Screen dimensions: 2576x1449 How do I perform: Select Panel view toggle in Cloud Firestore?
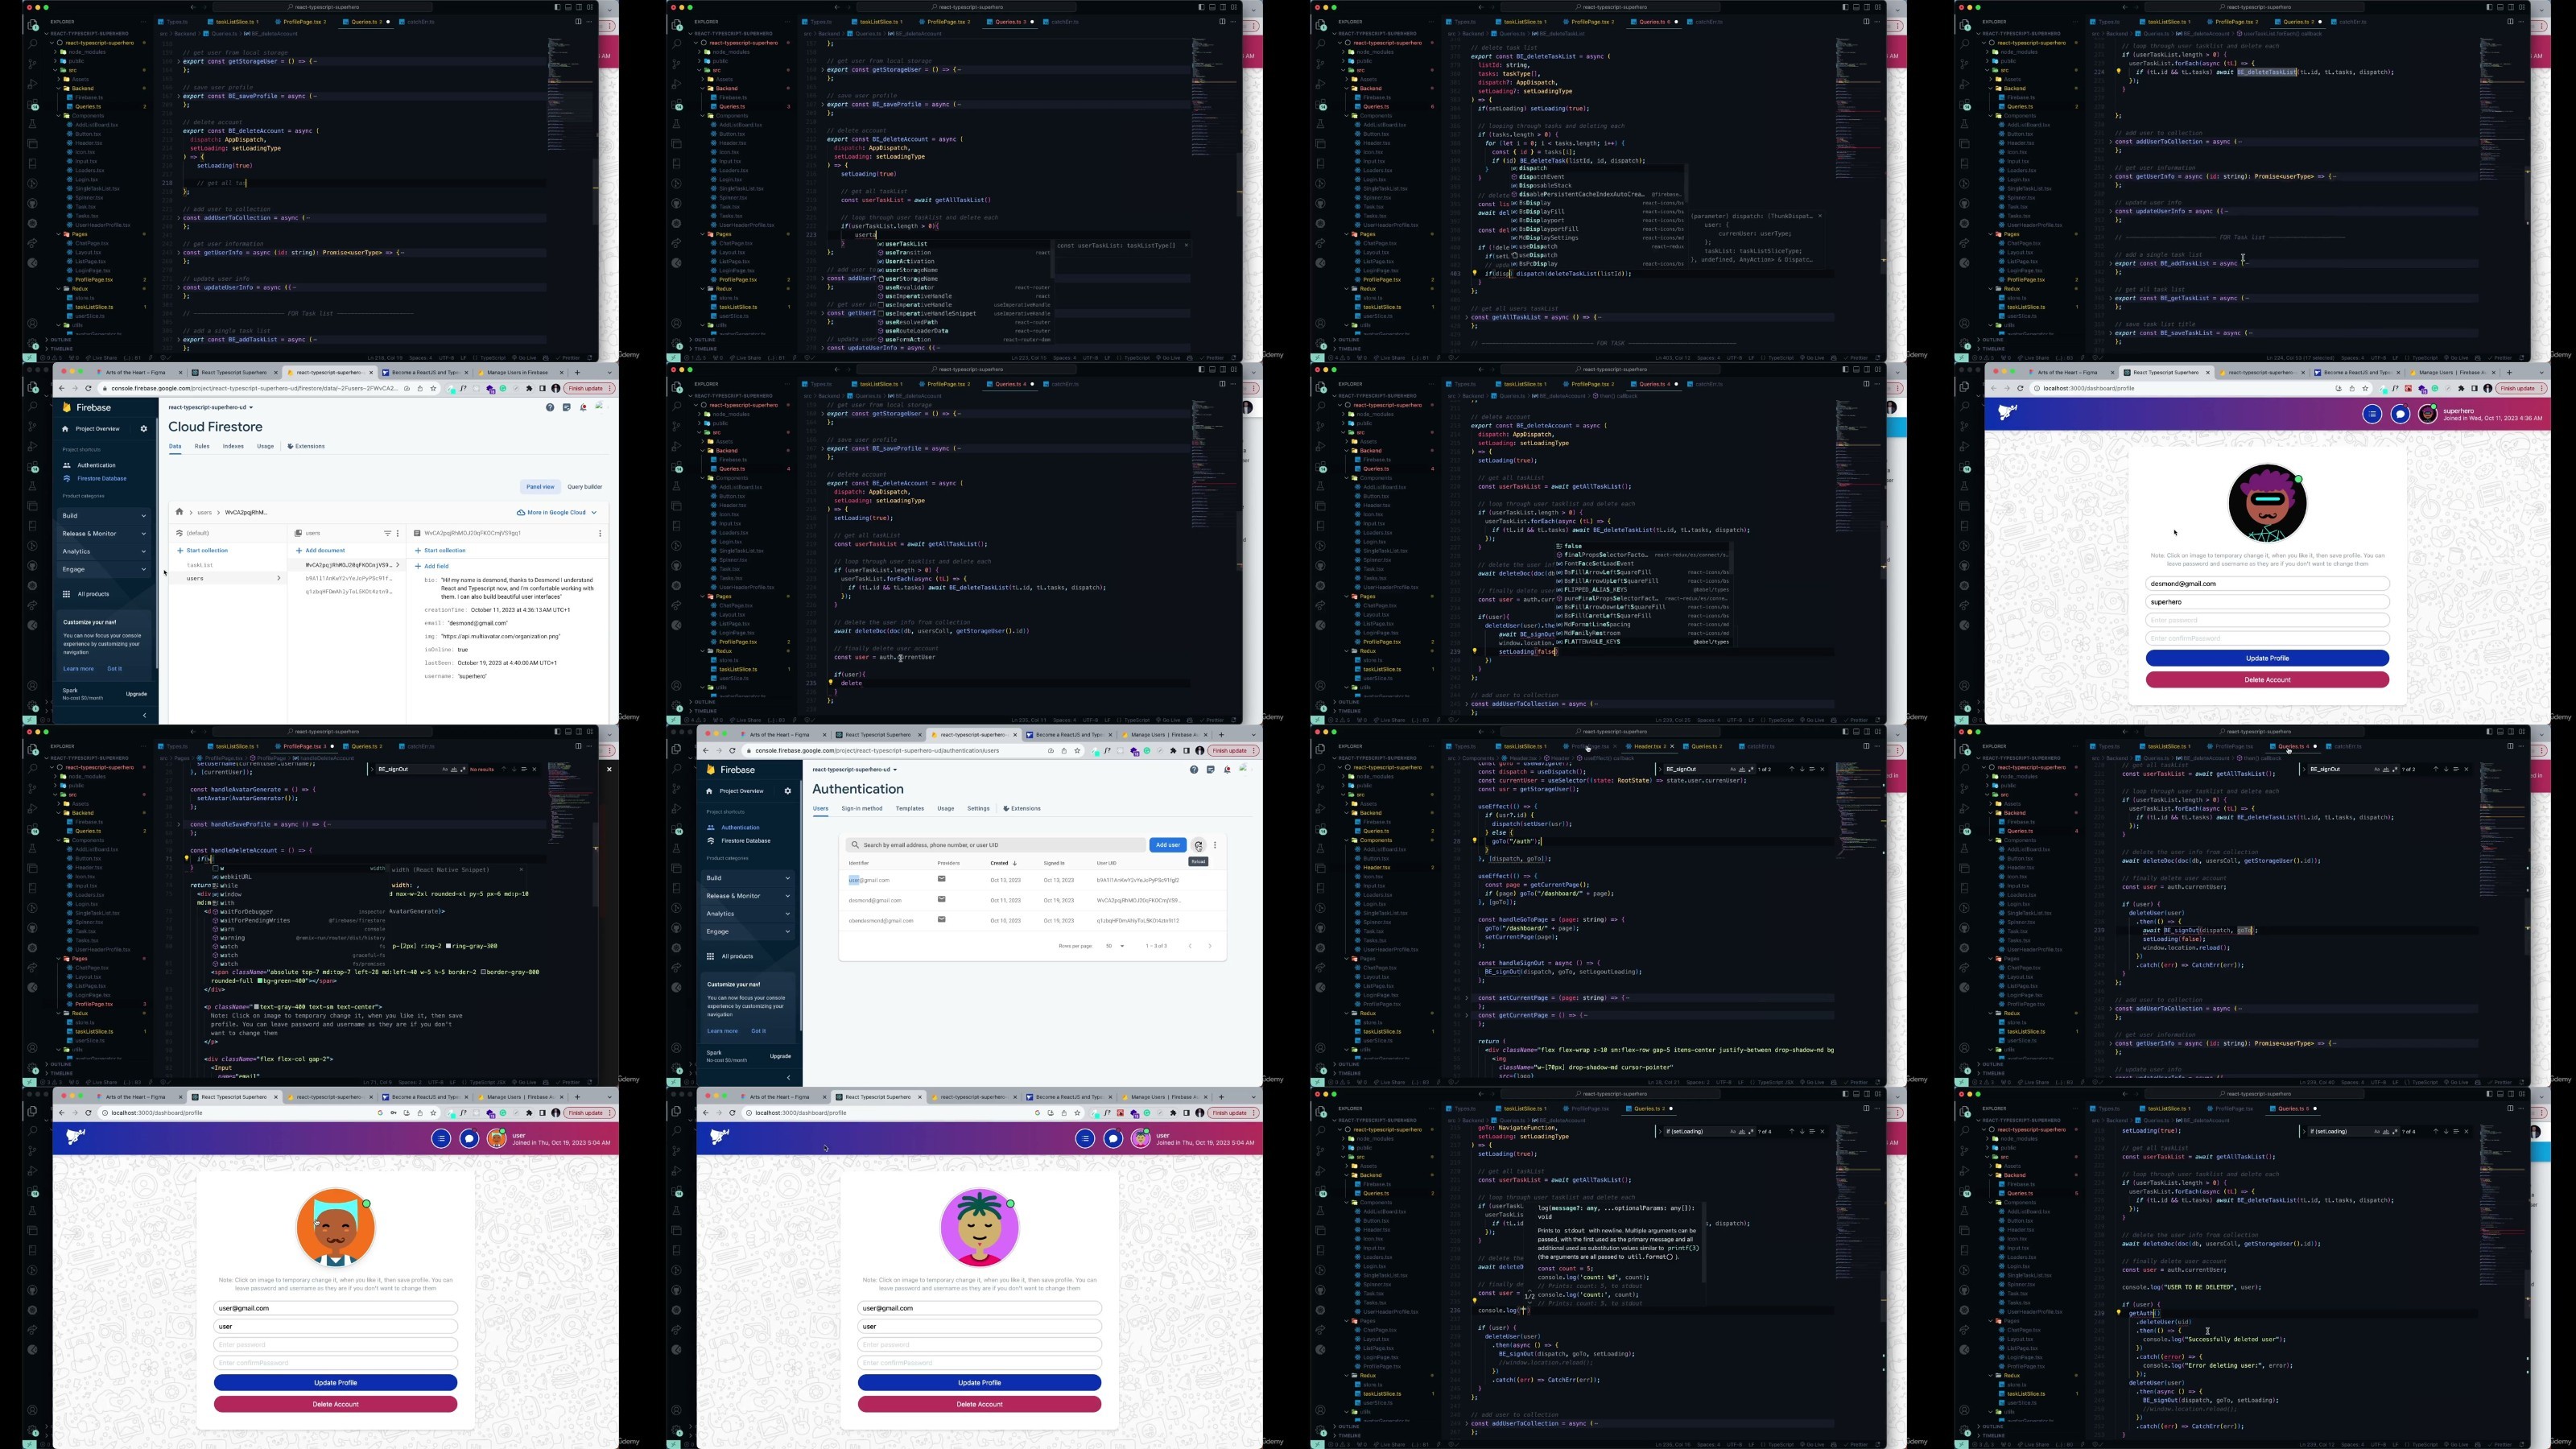540,487
